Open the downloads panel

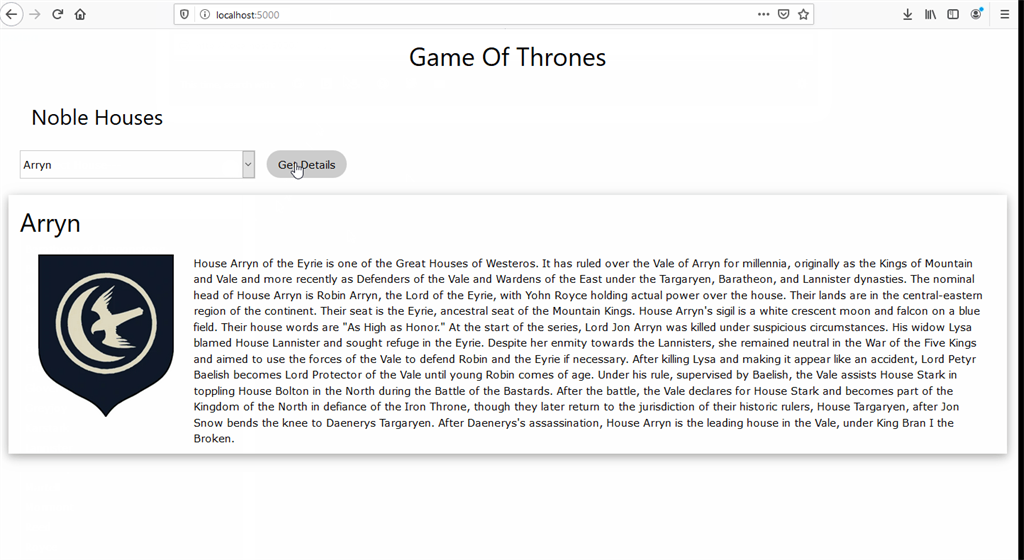[x=908, y=14]
